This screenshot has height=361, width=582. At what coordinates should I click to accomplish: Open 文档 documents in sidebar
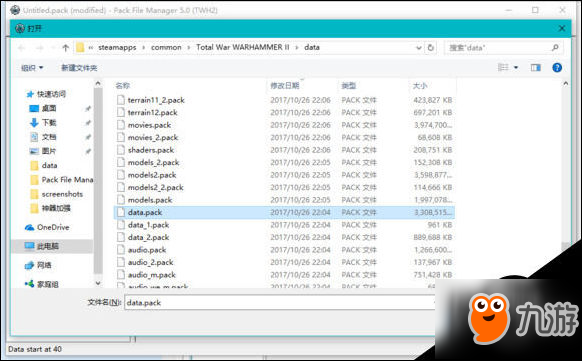pos(49,137)
